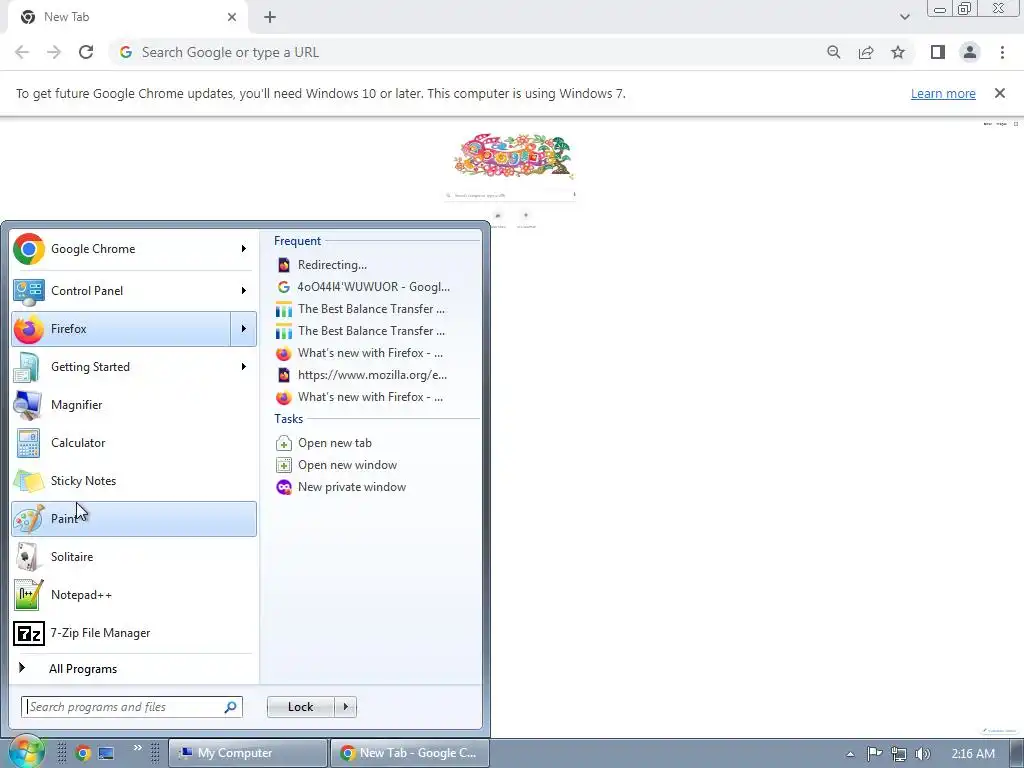Image resolution: width=1024 pixels, height=768 pixels.
Task: Switch to New Tab - Google Chrome taskbar button
Action: [409, 753]
